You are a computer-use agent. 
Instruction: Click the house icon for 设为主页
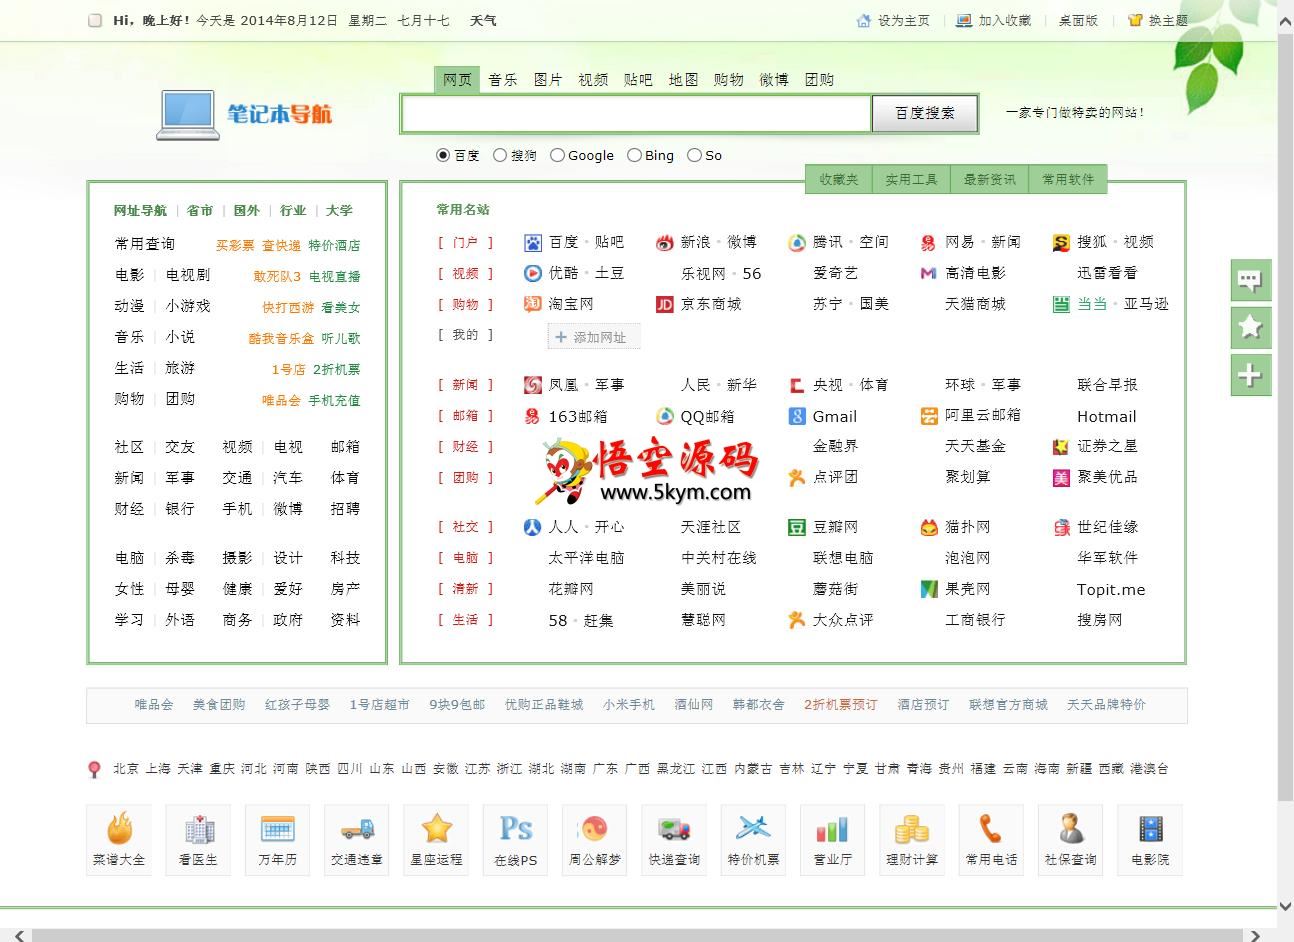point(864,20)
